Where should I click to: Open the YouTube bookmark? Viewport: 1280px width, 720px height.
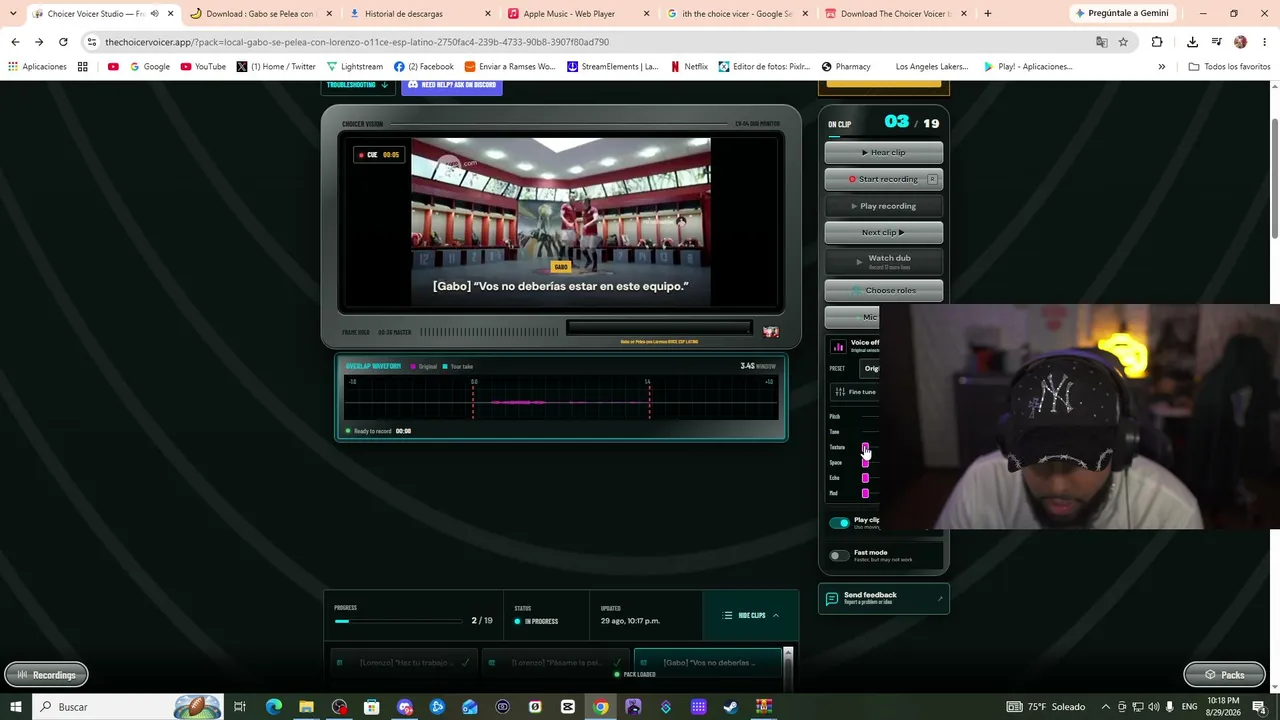[x=203, y=67]
